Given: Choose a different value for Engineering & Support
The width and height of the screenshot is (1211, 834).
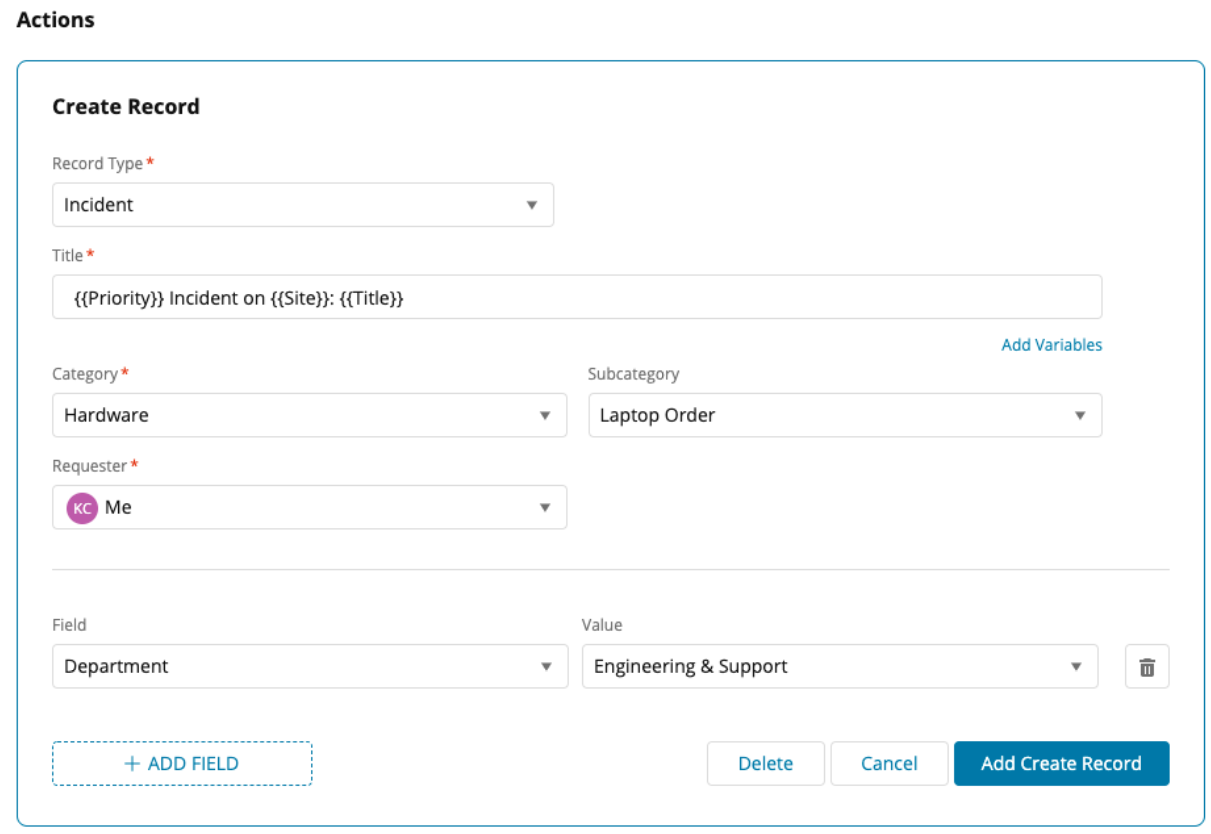Looking at the screenshot, I should pyautogui.click(x=838, y=667).
